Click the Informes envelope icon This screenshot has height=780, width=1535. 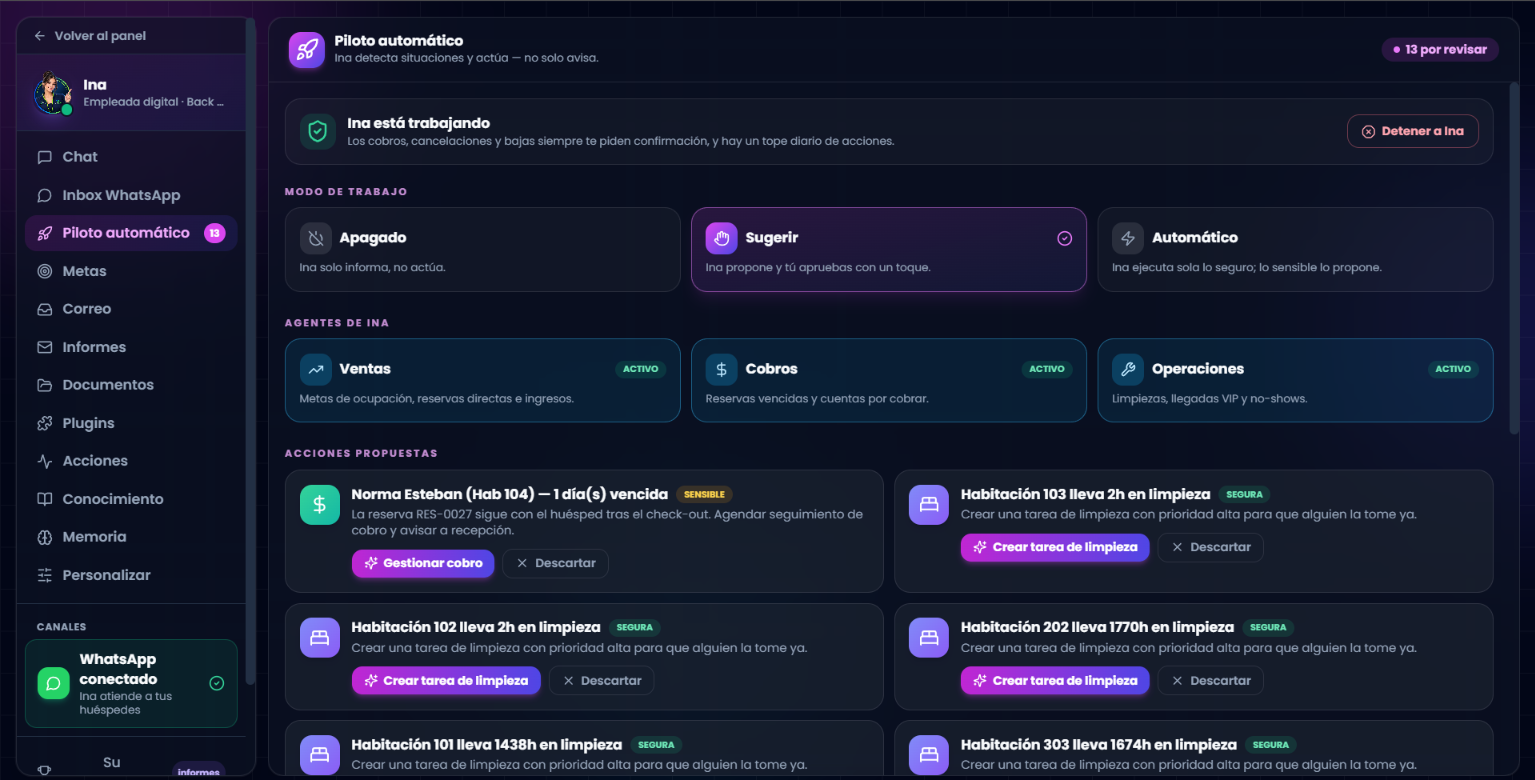[44, 347]
